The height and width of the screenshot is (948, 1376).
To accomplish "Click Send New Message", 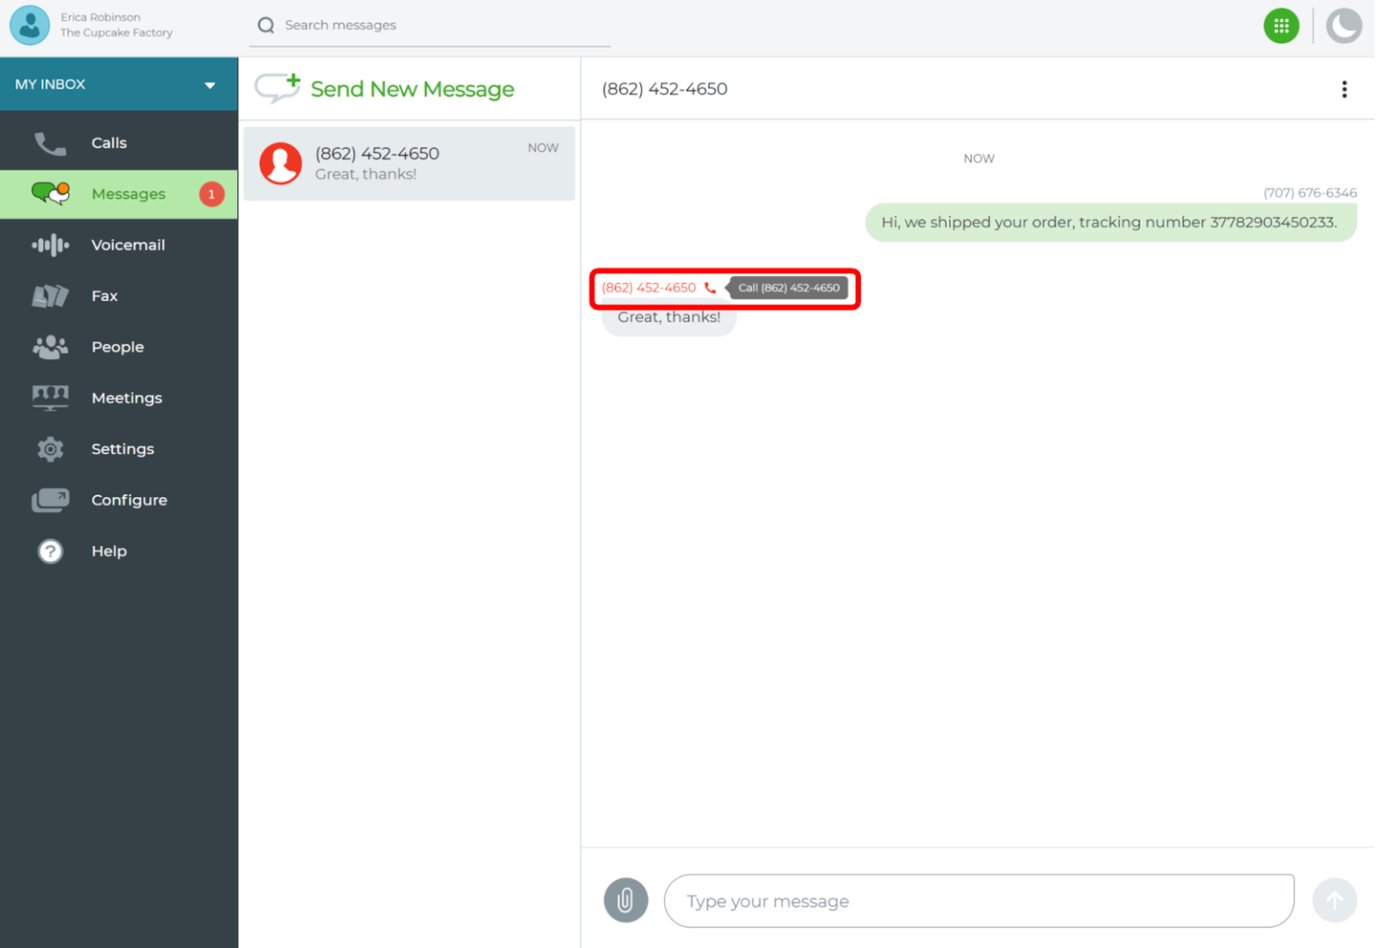I will pos(411,88).
